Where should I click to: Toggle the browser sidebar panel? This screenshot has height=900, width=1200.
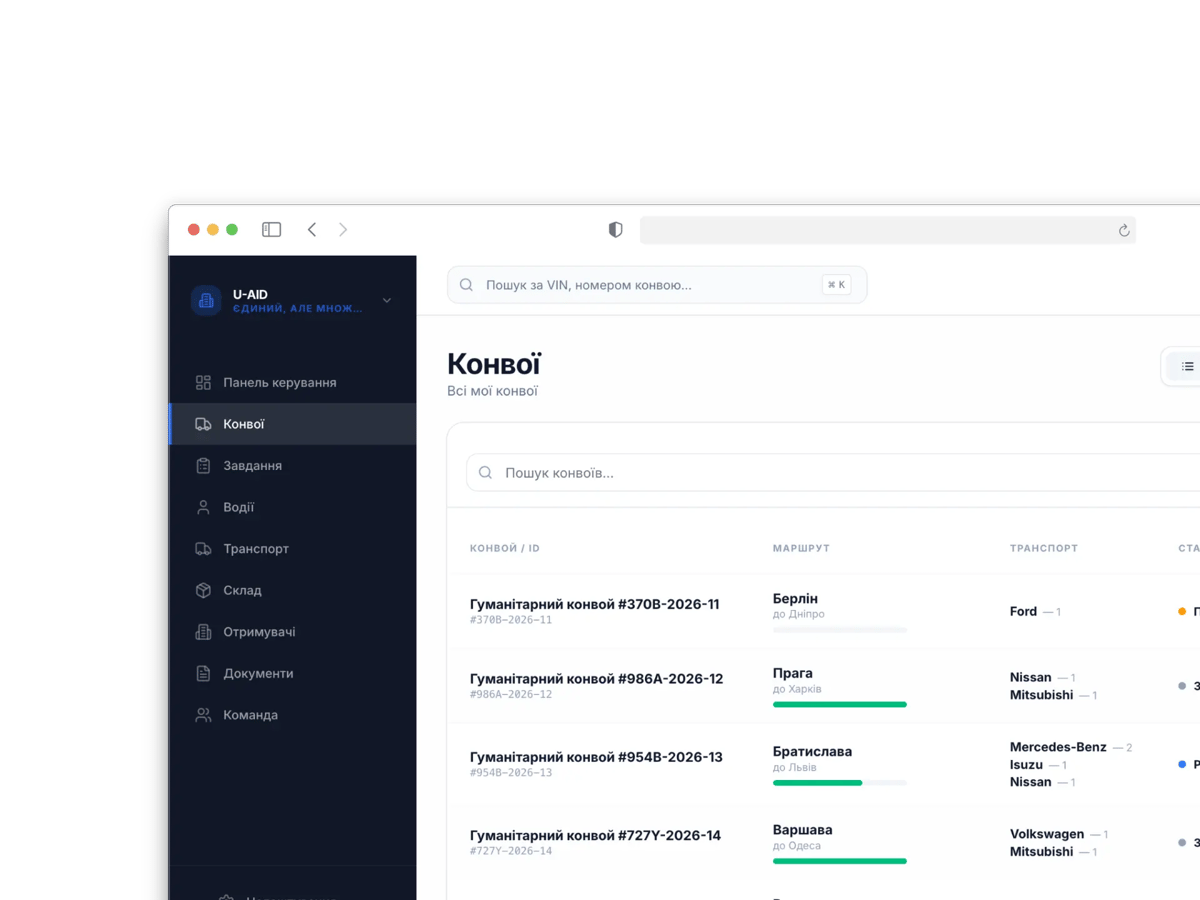[272, 230]
